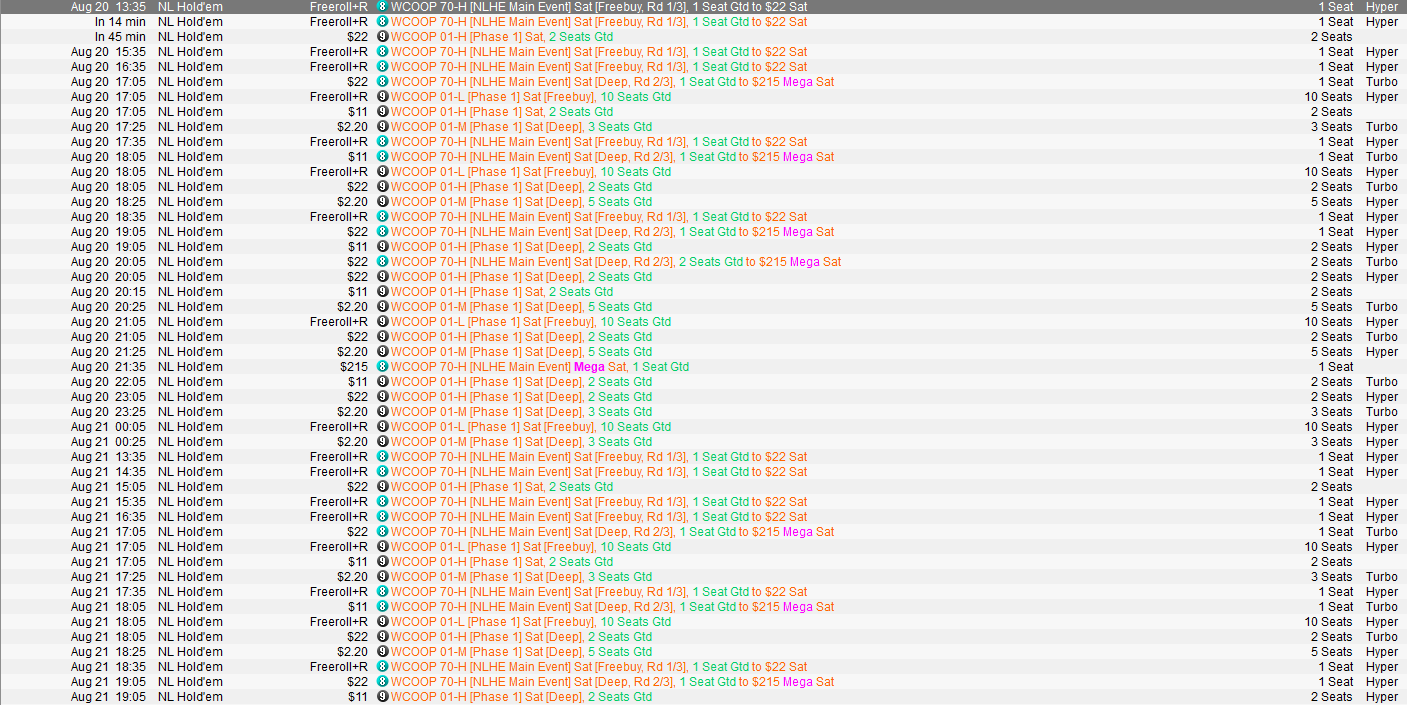Click the 8-max icon in the 'In 14 min' row
This screenshot has height=705, width=1407.
pos(382,21)
